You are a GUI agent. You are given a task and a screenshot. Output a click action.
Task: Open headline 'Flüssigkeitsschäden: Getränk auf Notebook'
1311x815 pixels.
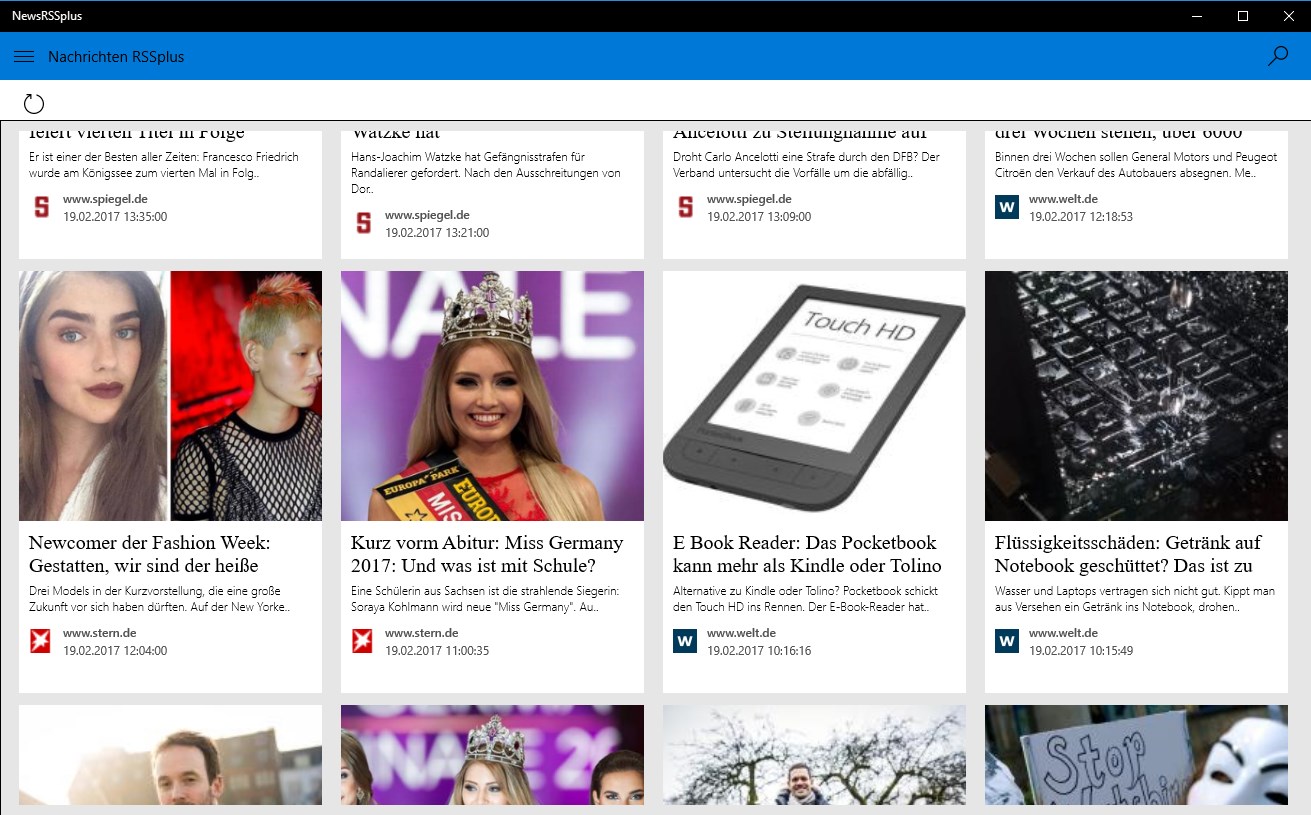[x=1128, y=554]
